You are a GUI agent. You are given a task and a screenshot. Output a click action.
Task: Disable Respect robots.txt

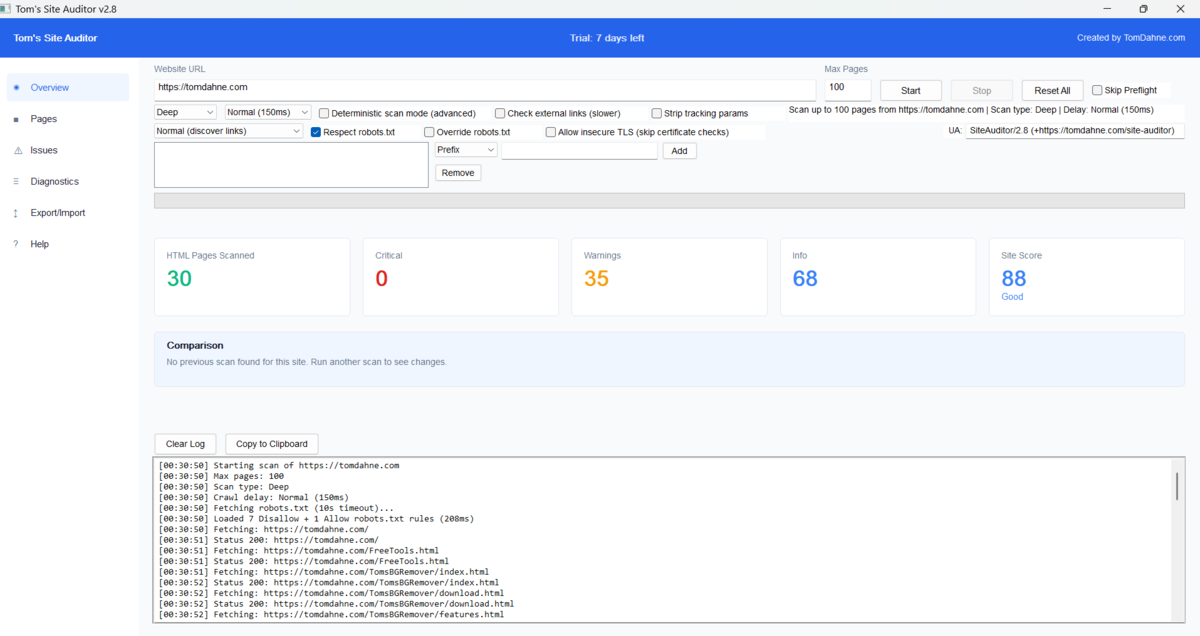(316, 131)
